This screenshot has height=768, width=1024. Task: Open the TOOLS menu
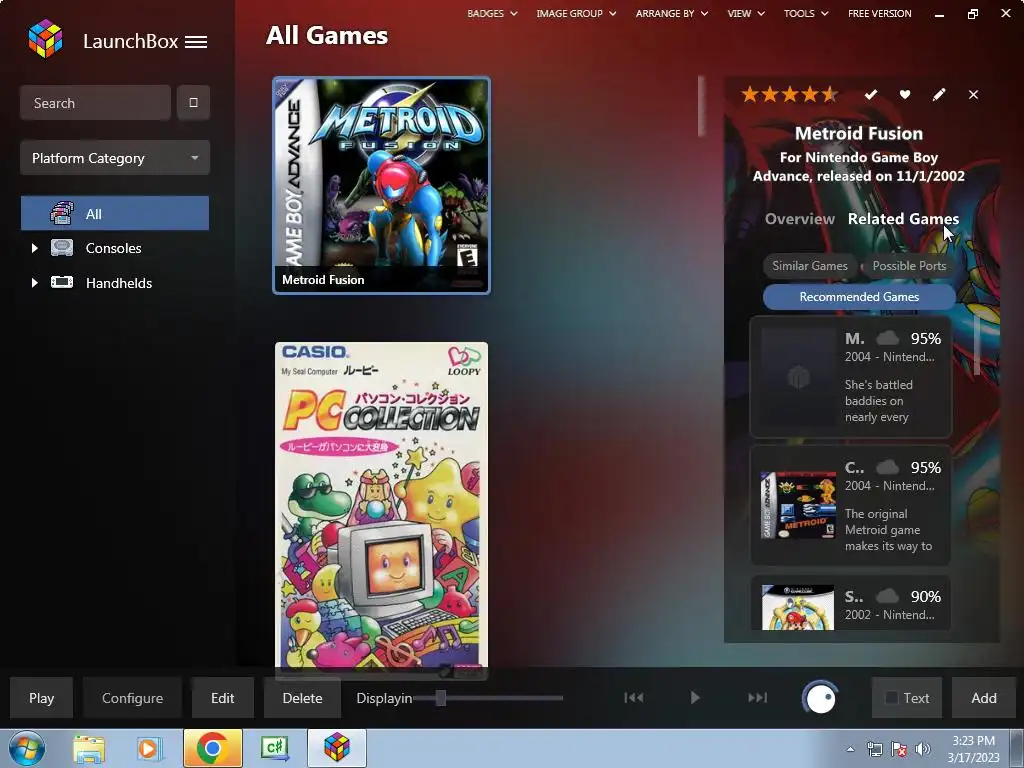click(x=806, y=13)
